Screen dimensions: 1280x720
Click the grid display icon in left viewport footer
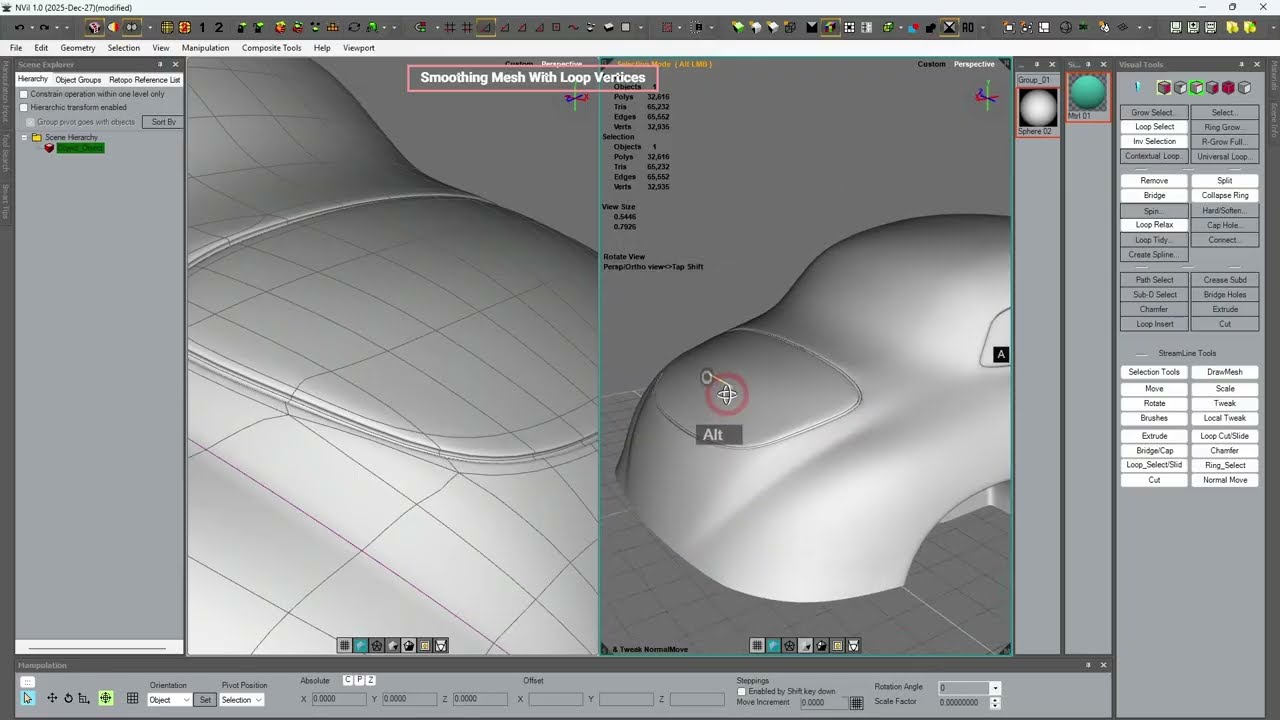pyautogui.click(x=344, y=646)
